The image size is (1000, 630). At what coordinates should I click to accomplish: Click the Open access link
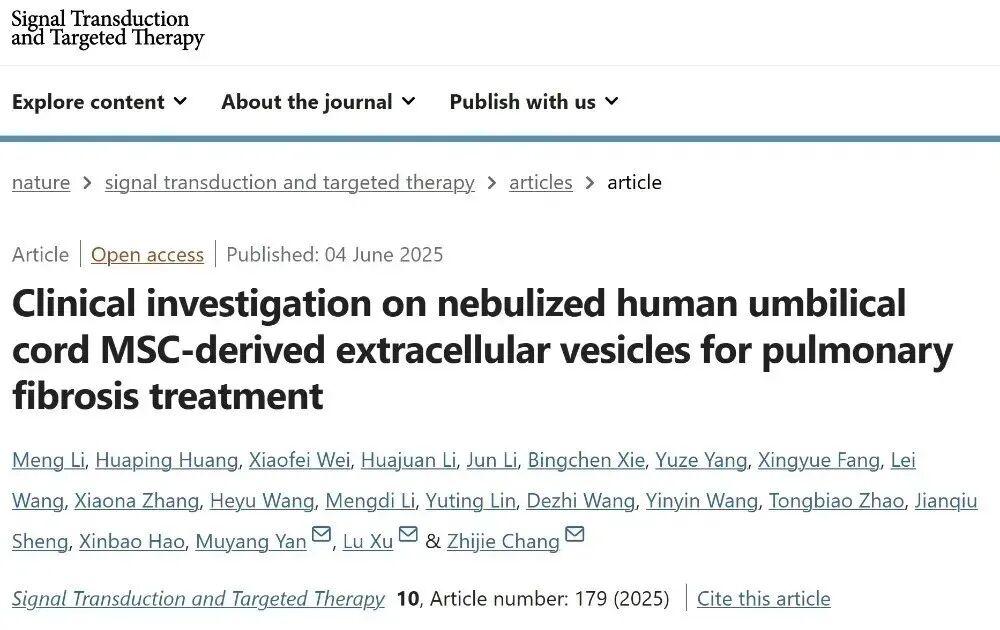tap(147, 254)
